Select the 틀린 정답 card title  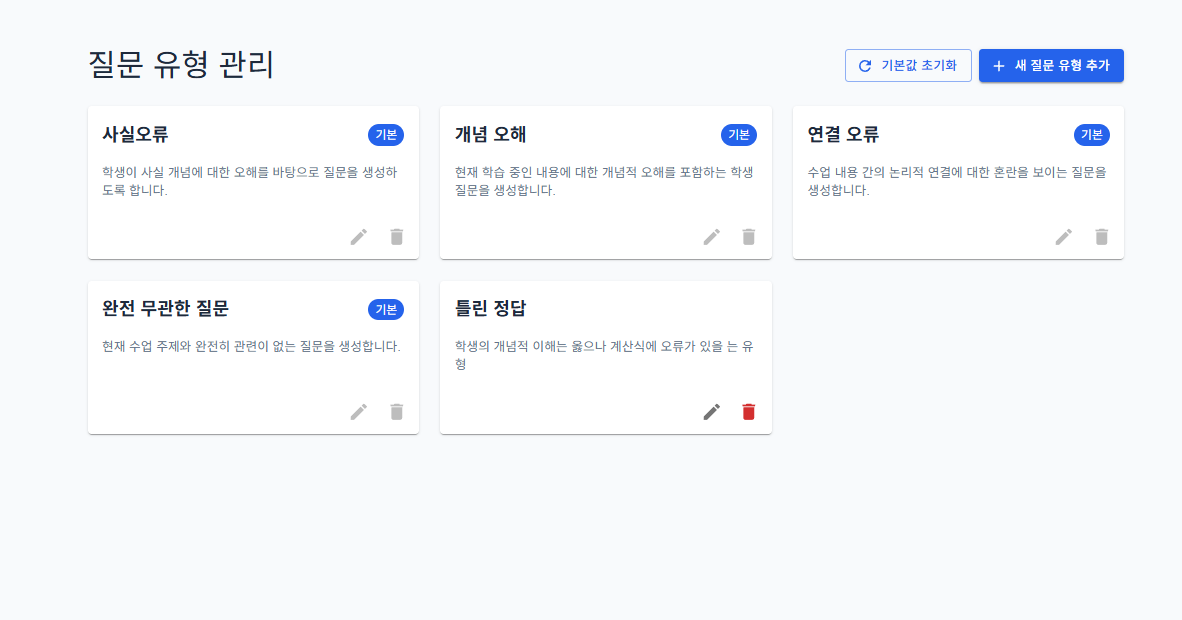point(491,309)
